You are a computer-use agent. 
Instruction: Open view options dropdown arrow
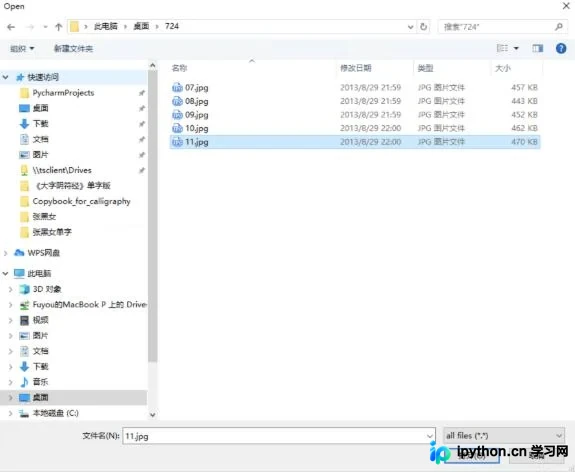click(x=516, y=48)
